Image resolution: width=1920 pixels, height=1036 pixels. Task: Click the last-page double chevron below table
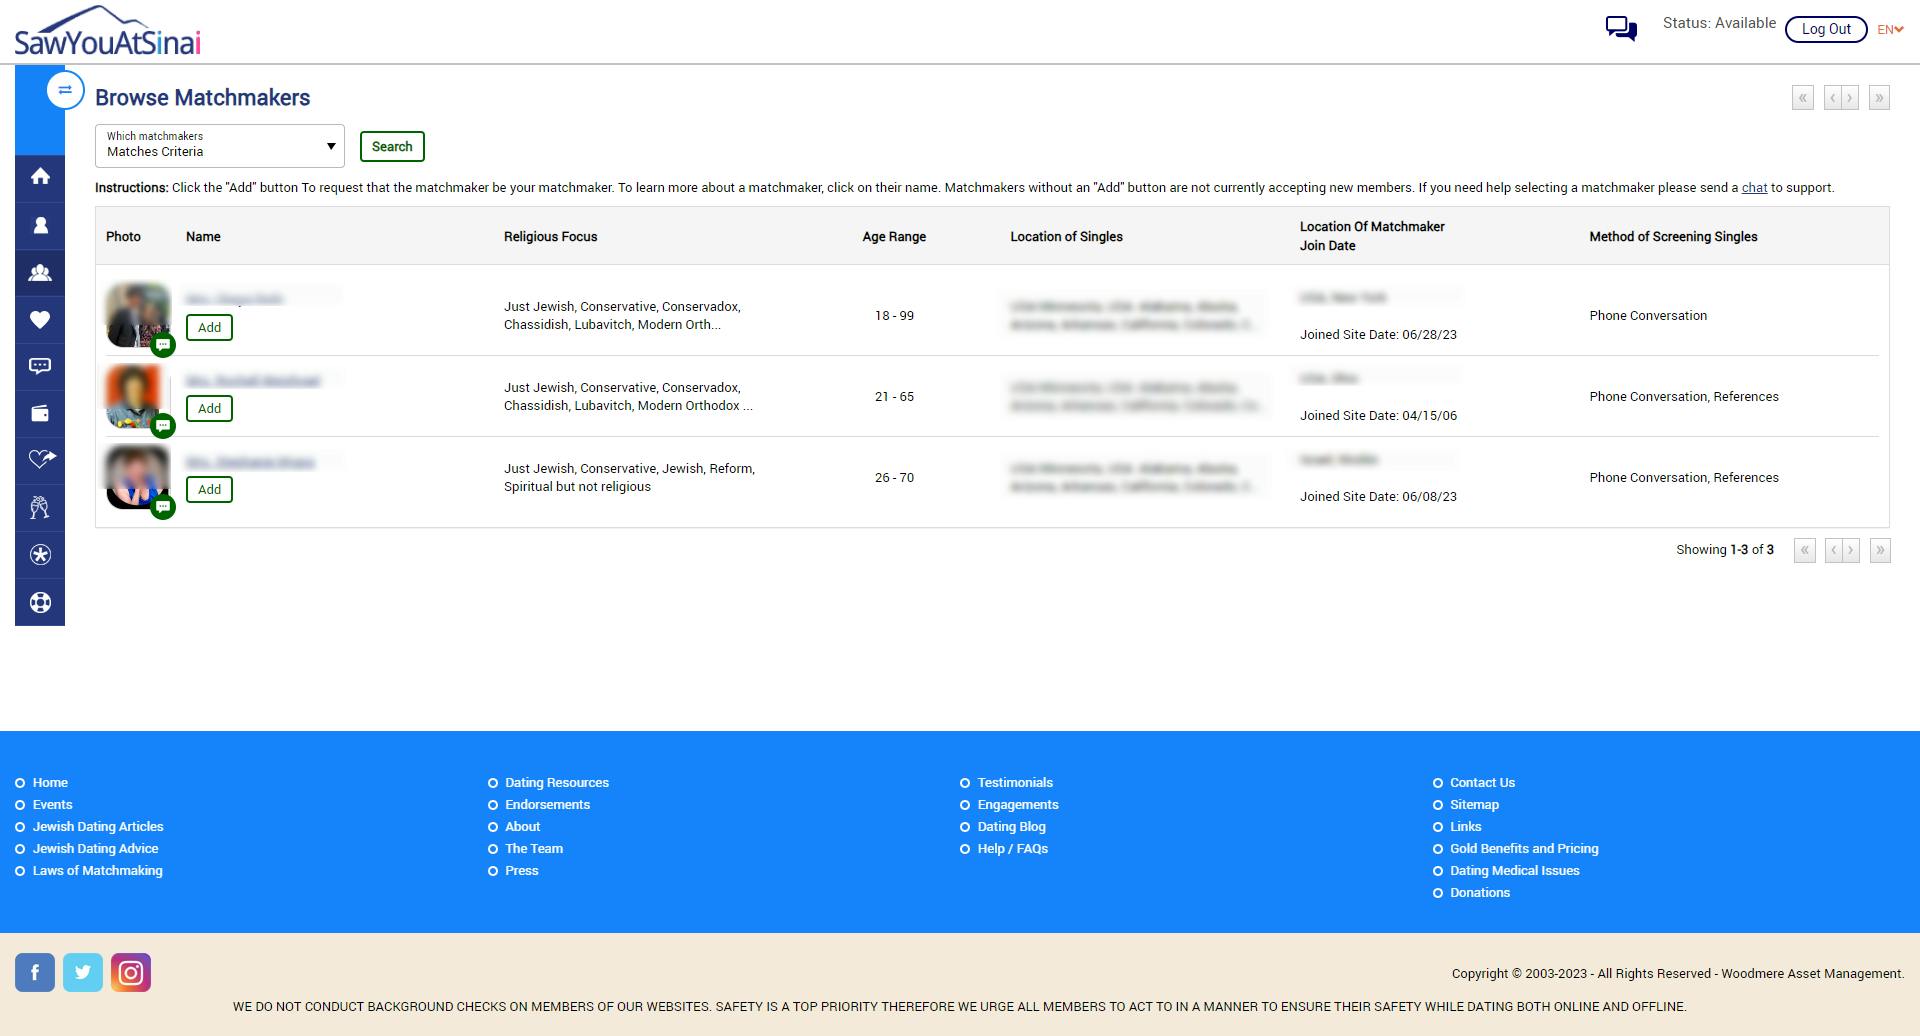[x=1879, y=550]
